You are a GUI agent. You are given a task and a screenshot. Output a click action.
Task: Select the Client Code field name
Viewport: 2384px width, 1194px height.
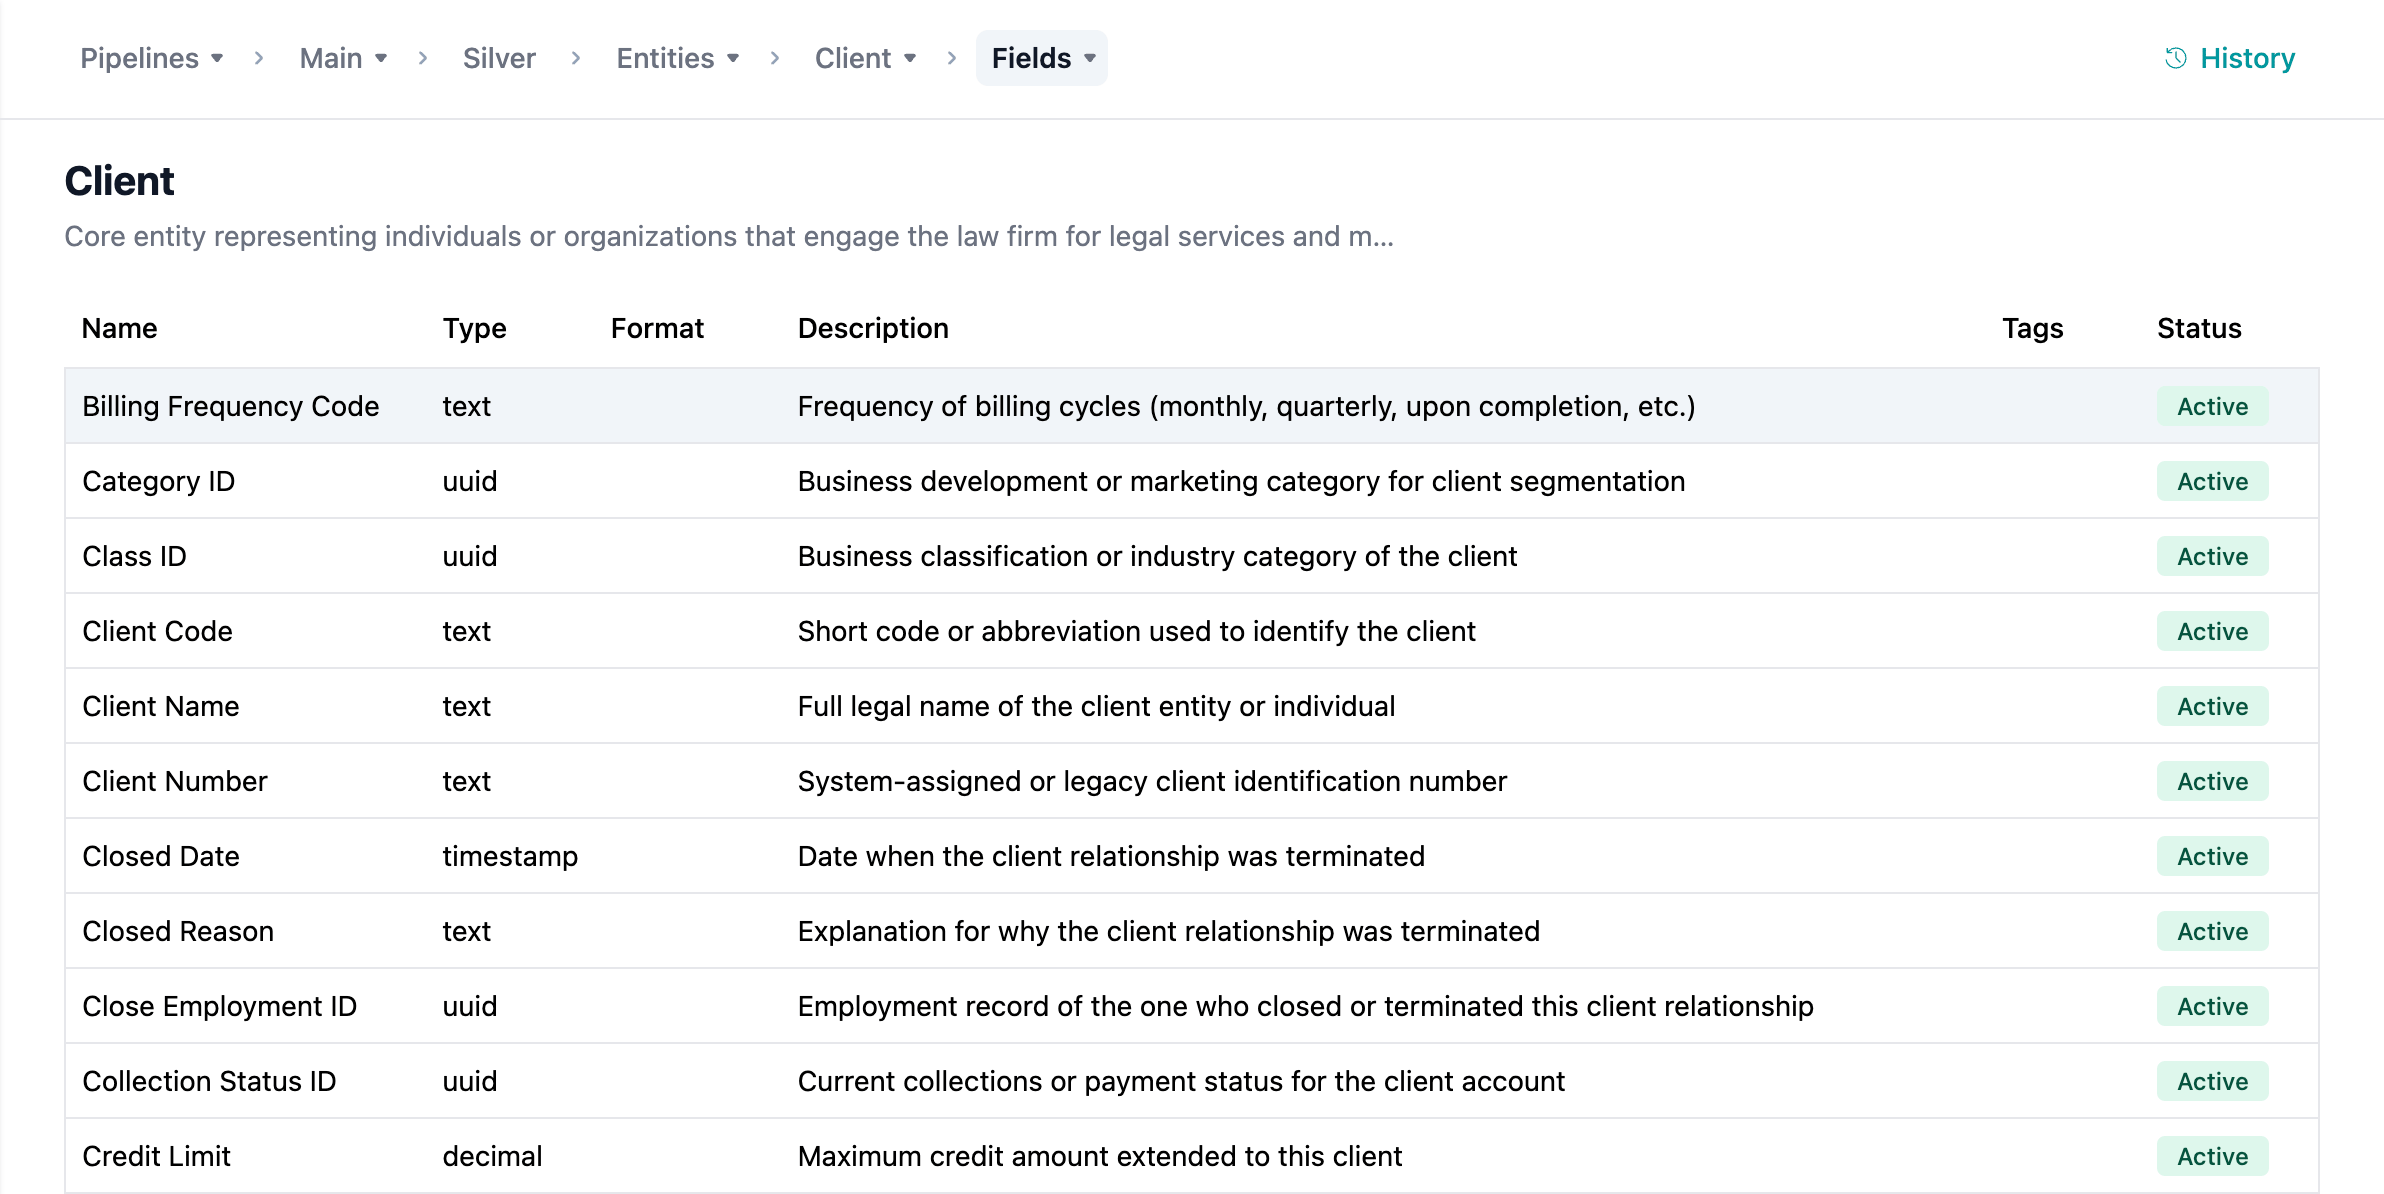157,631
